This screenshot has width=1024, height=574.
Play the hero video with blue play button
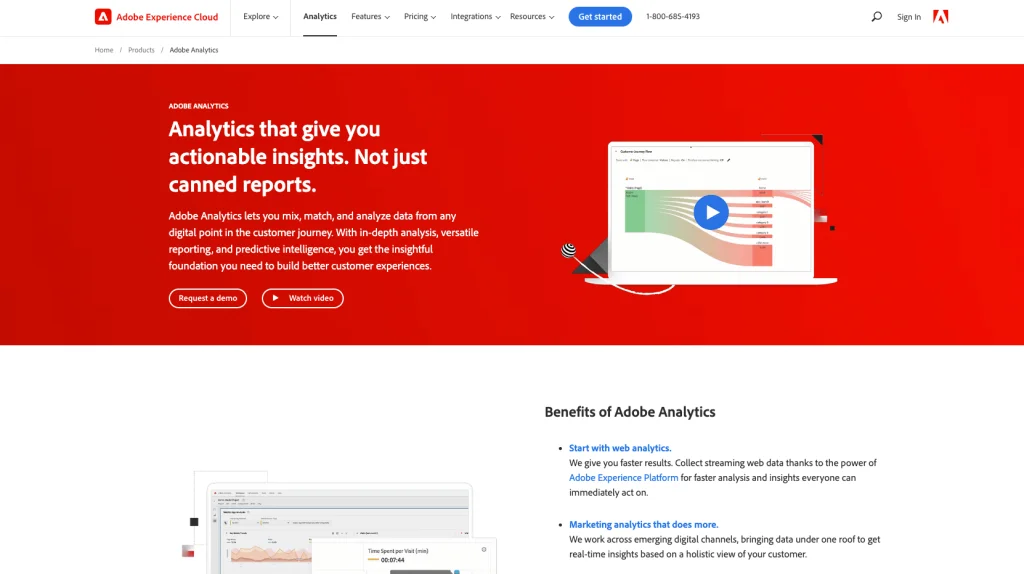711,212
